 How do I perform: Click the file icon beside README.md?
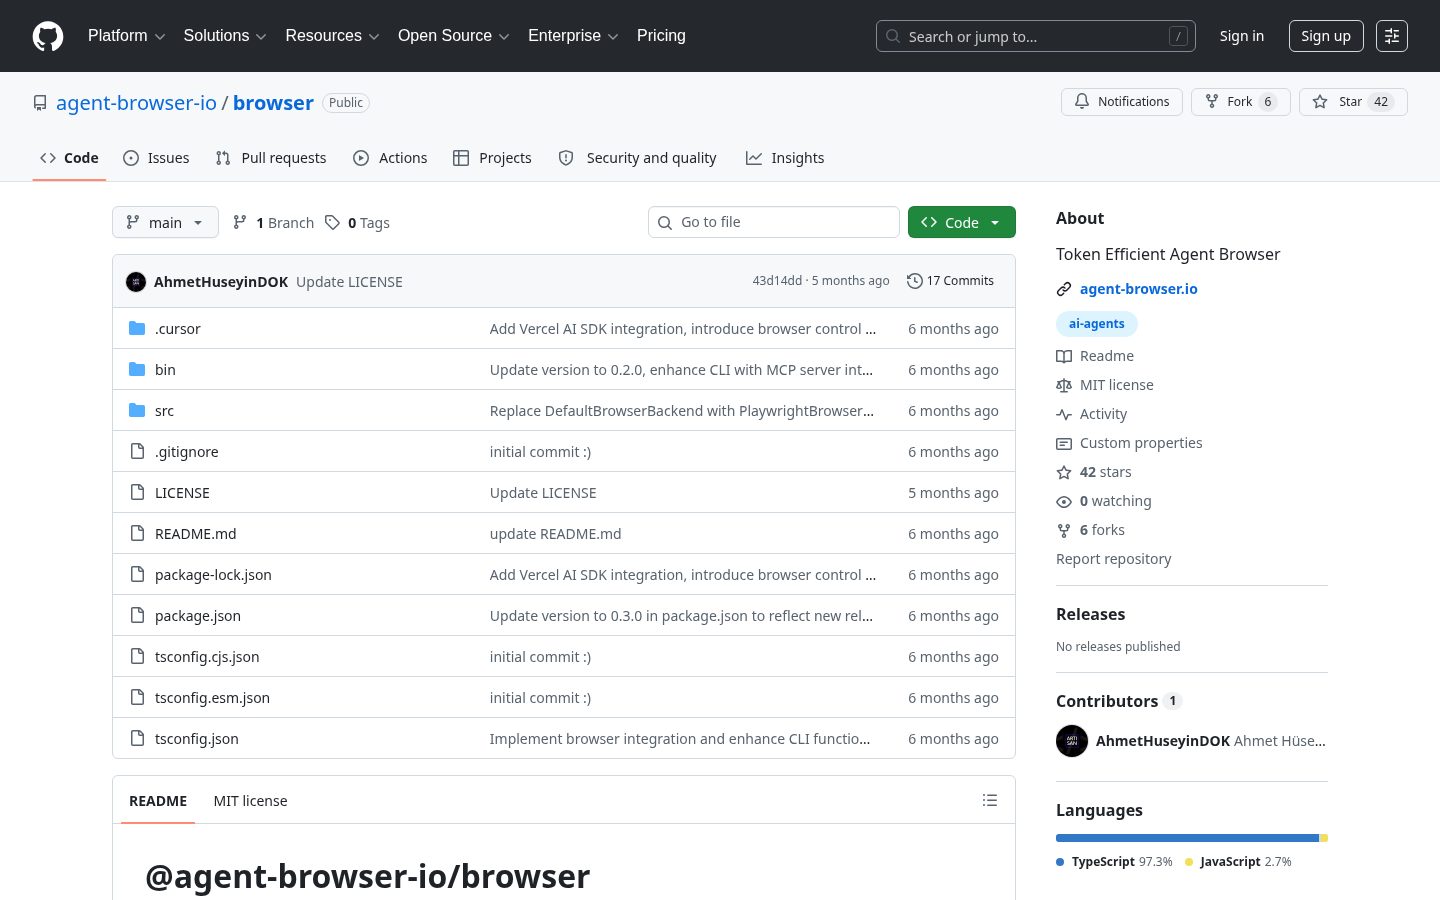click(x=137, y=533)
